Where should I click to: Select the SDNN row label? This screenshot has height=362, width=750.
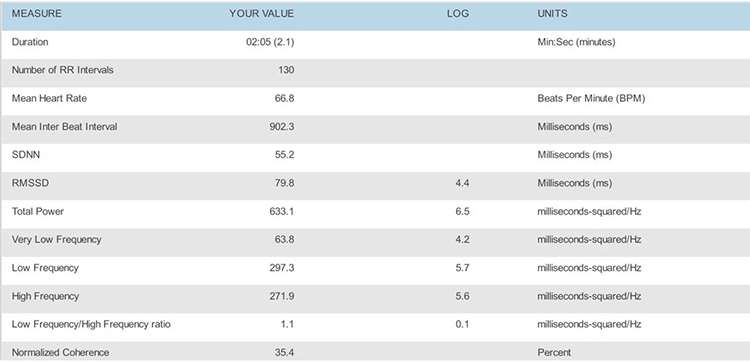(x=26, y=155)
